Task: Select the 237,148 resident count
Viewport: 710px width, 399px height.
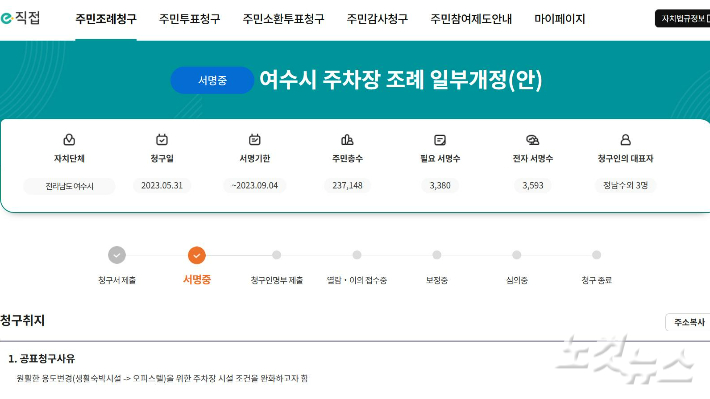Action: (347, 186)
